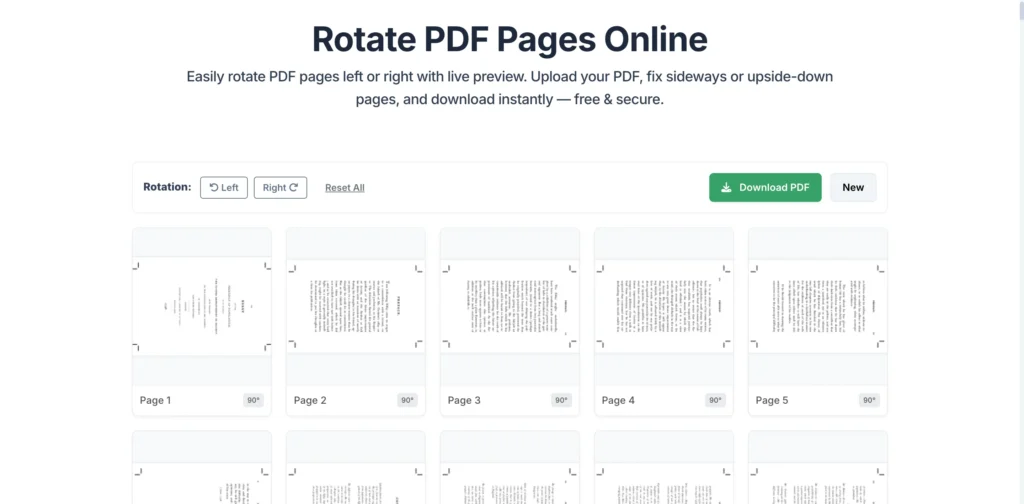The width and height of the screenshot is (1024, 504).
Task: Click the Page 4 label
Action: [x=618, y=400]
